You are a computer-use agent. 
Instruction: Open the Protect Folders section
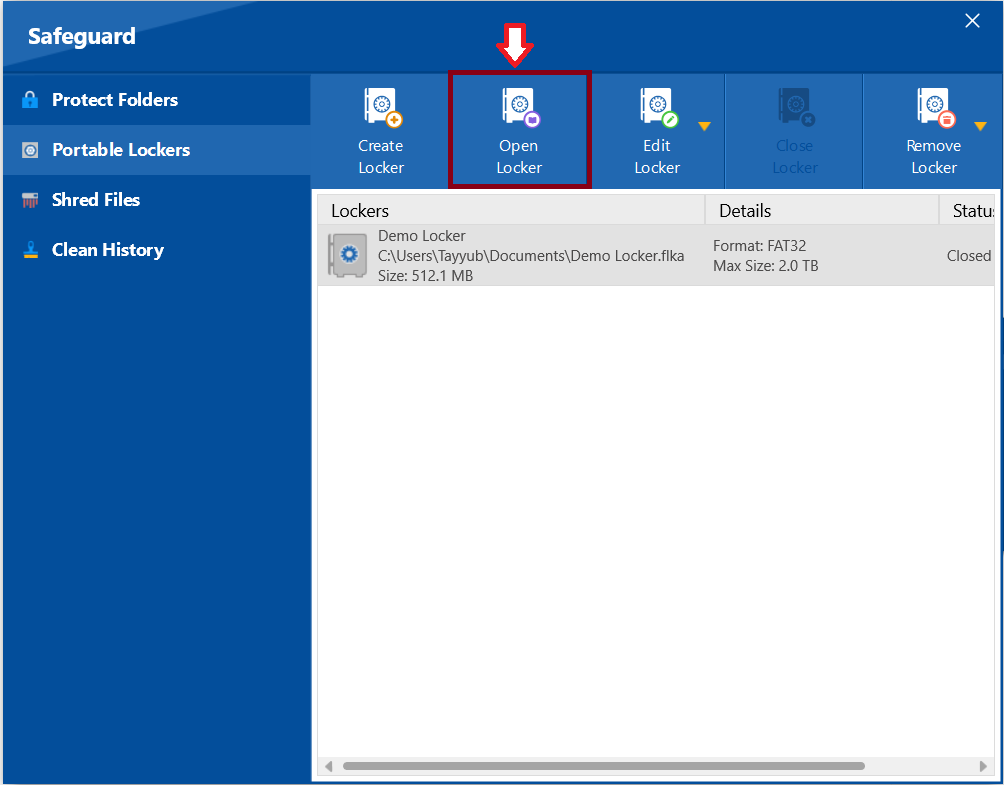coord(157,99)
